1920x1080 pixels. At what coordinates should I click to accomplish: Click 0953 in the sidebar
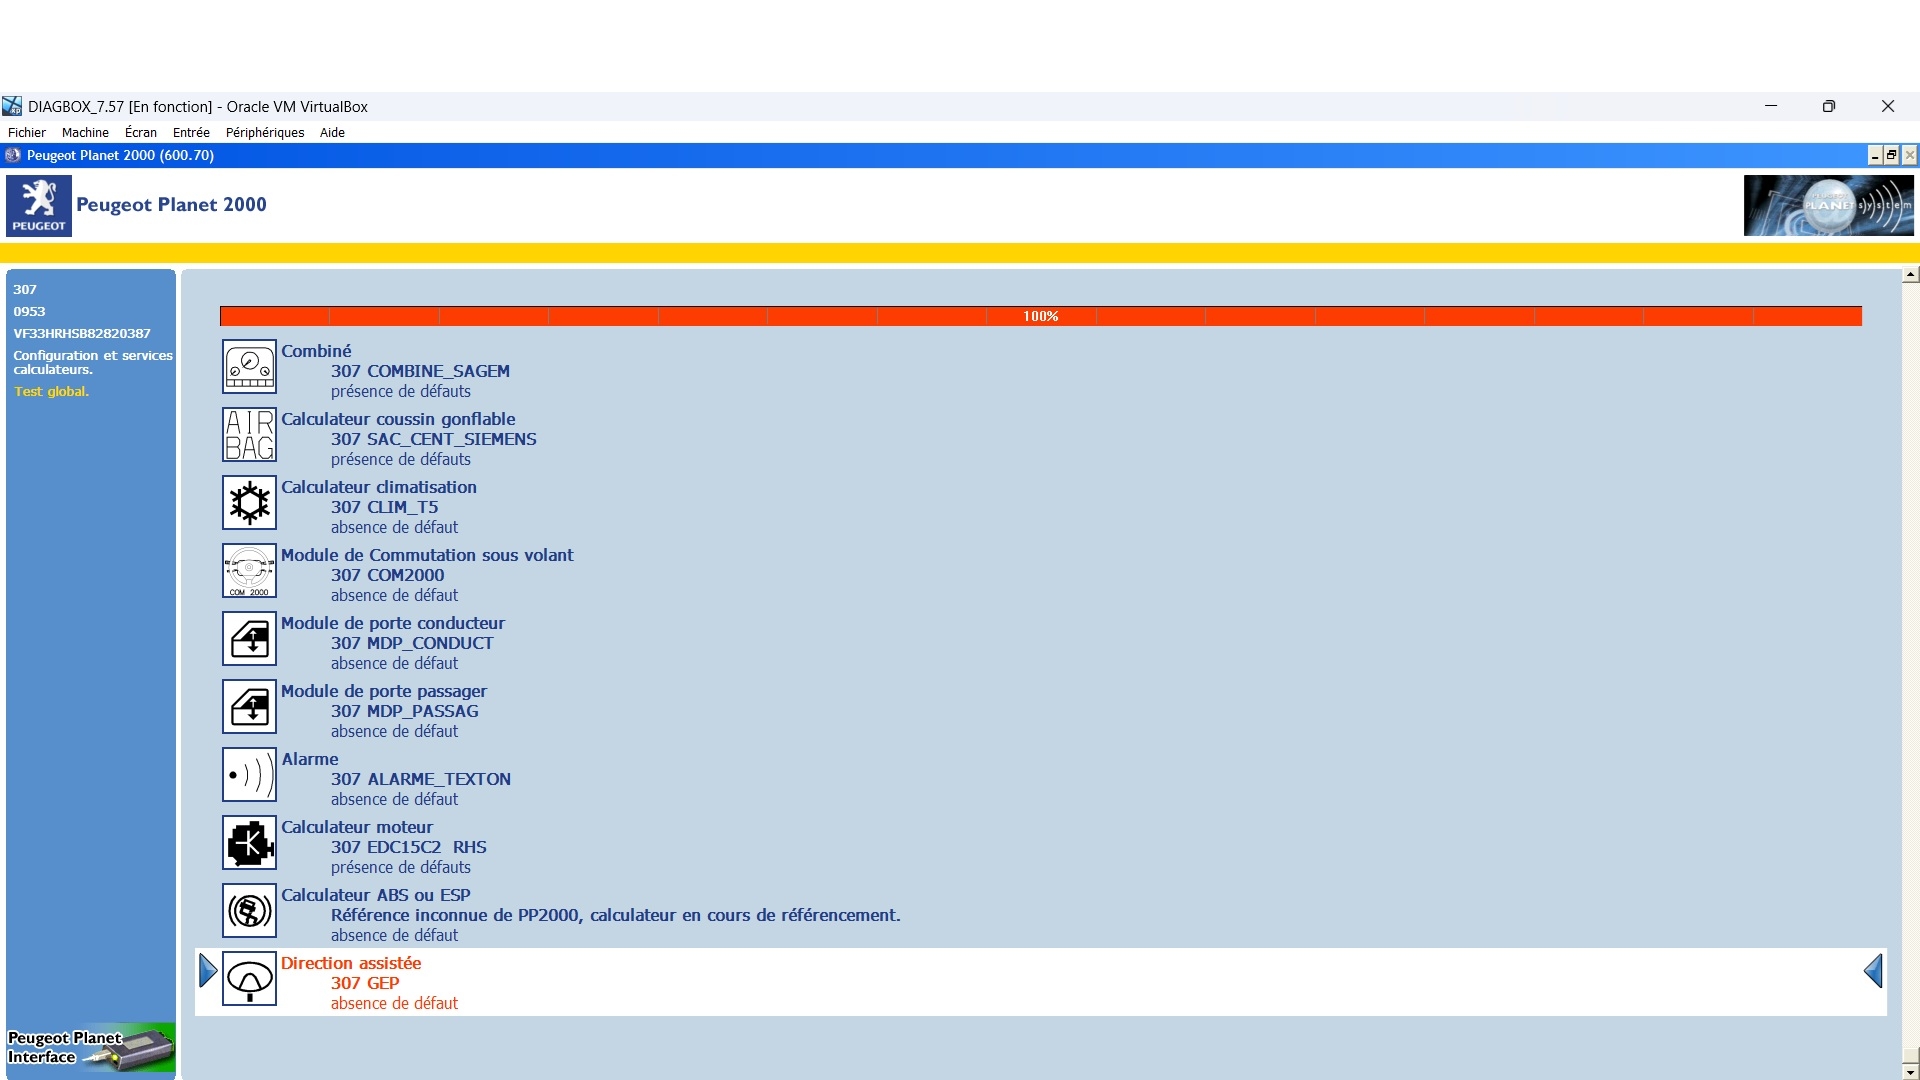(29, 311)
